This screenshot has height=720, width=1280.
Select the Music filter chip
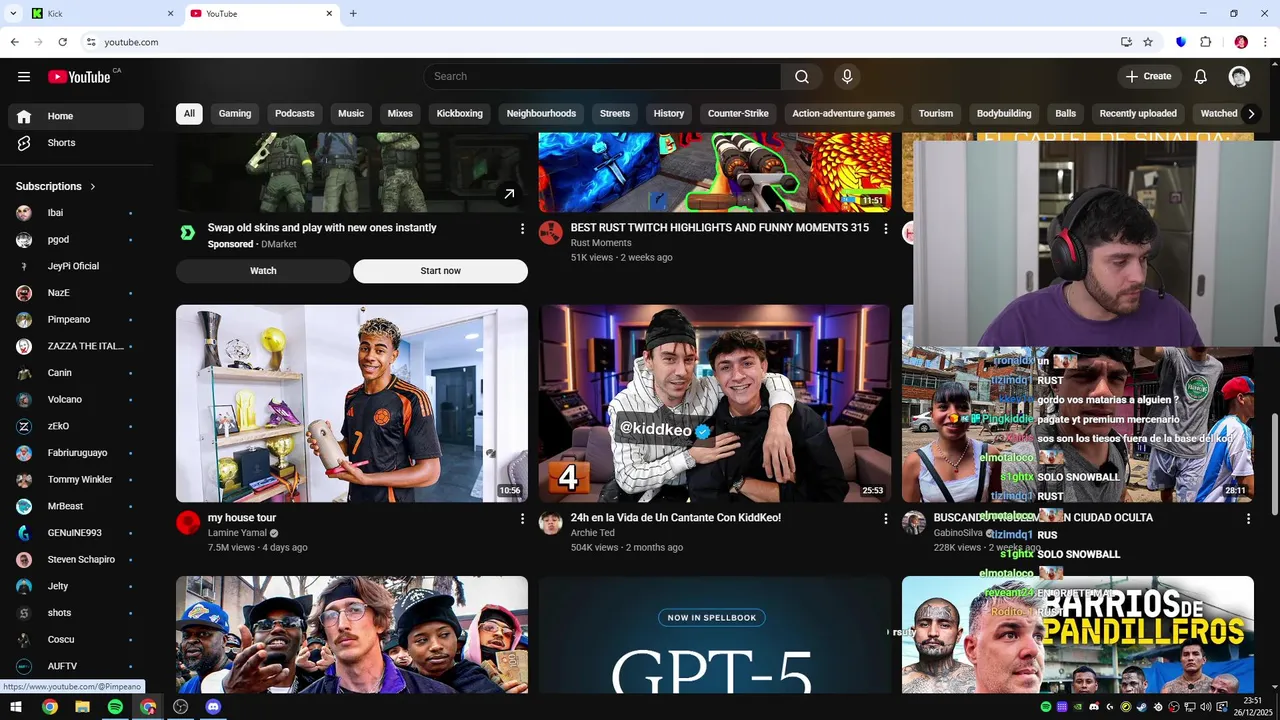351,114
